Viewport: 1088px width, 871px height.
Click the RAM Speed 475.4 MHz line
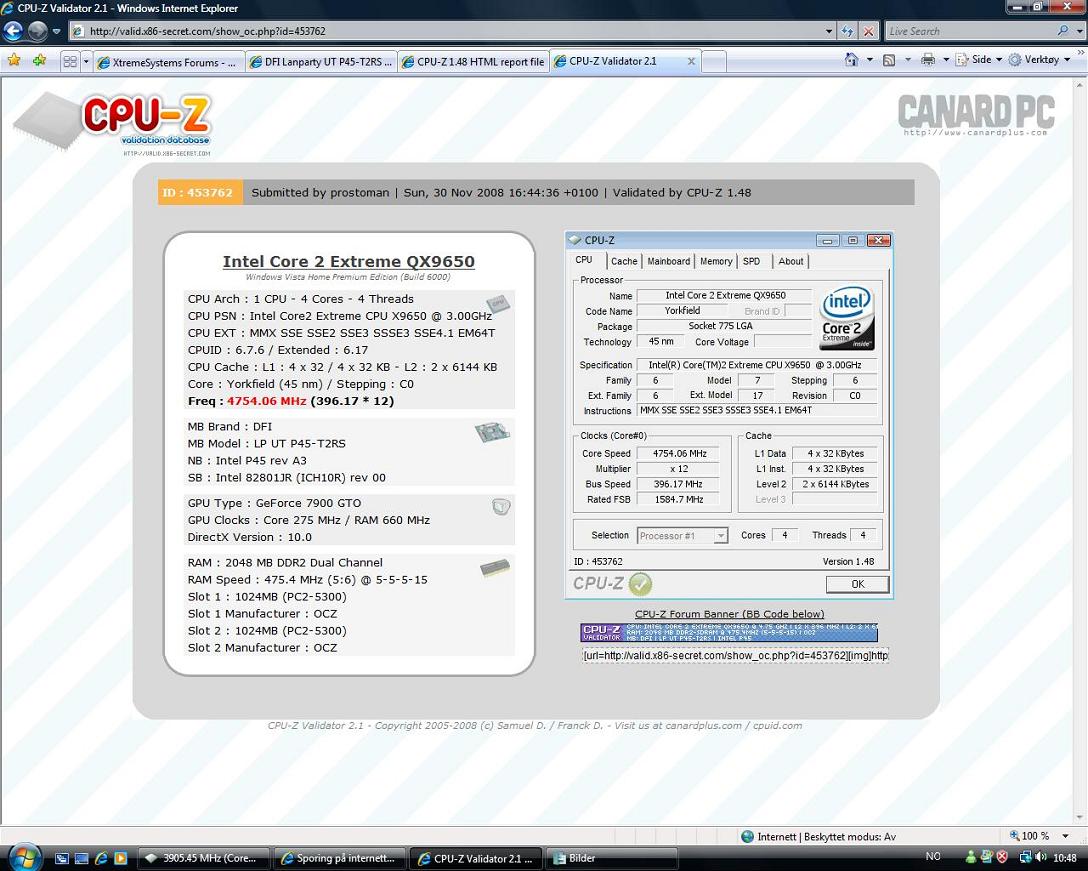coord(307,580)
